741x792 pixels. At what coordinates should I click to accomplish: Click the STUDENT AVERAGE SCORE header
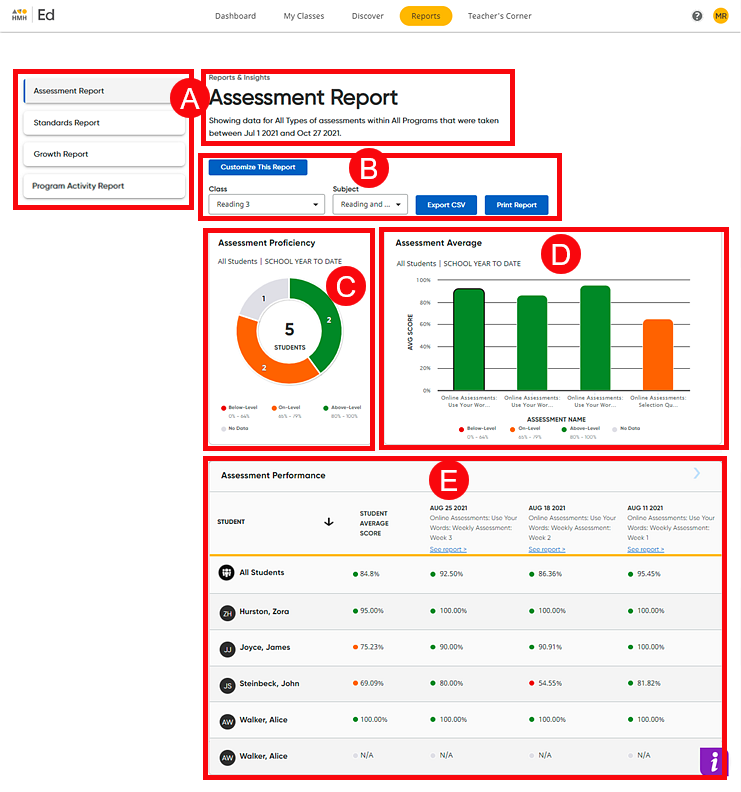[374, 523]
